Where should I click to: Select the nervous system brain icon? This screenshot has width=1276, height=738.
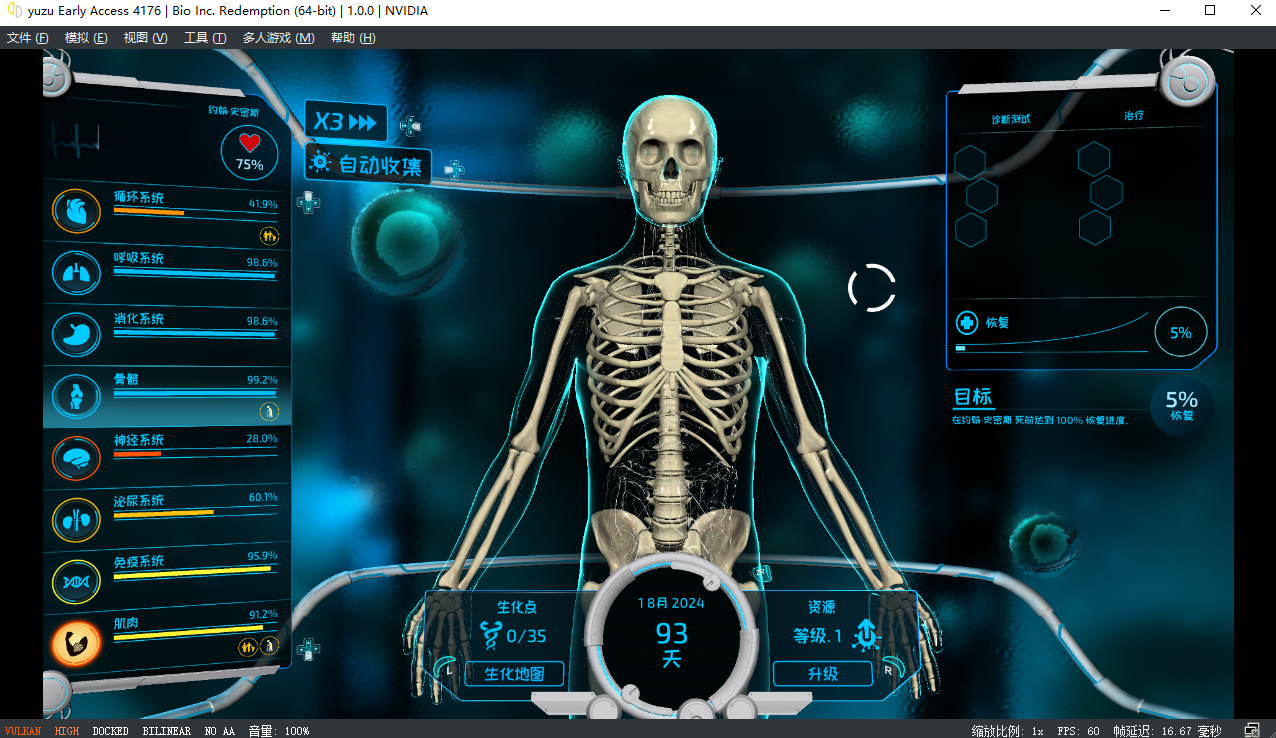[x=76, y=458]
